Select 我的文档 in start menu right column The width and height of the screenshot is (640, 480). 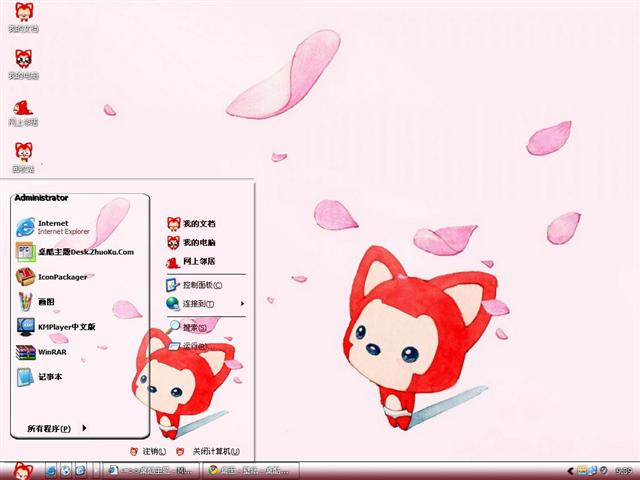coord(191,223)
